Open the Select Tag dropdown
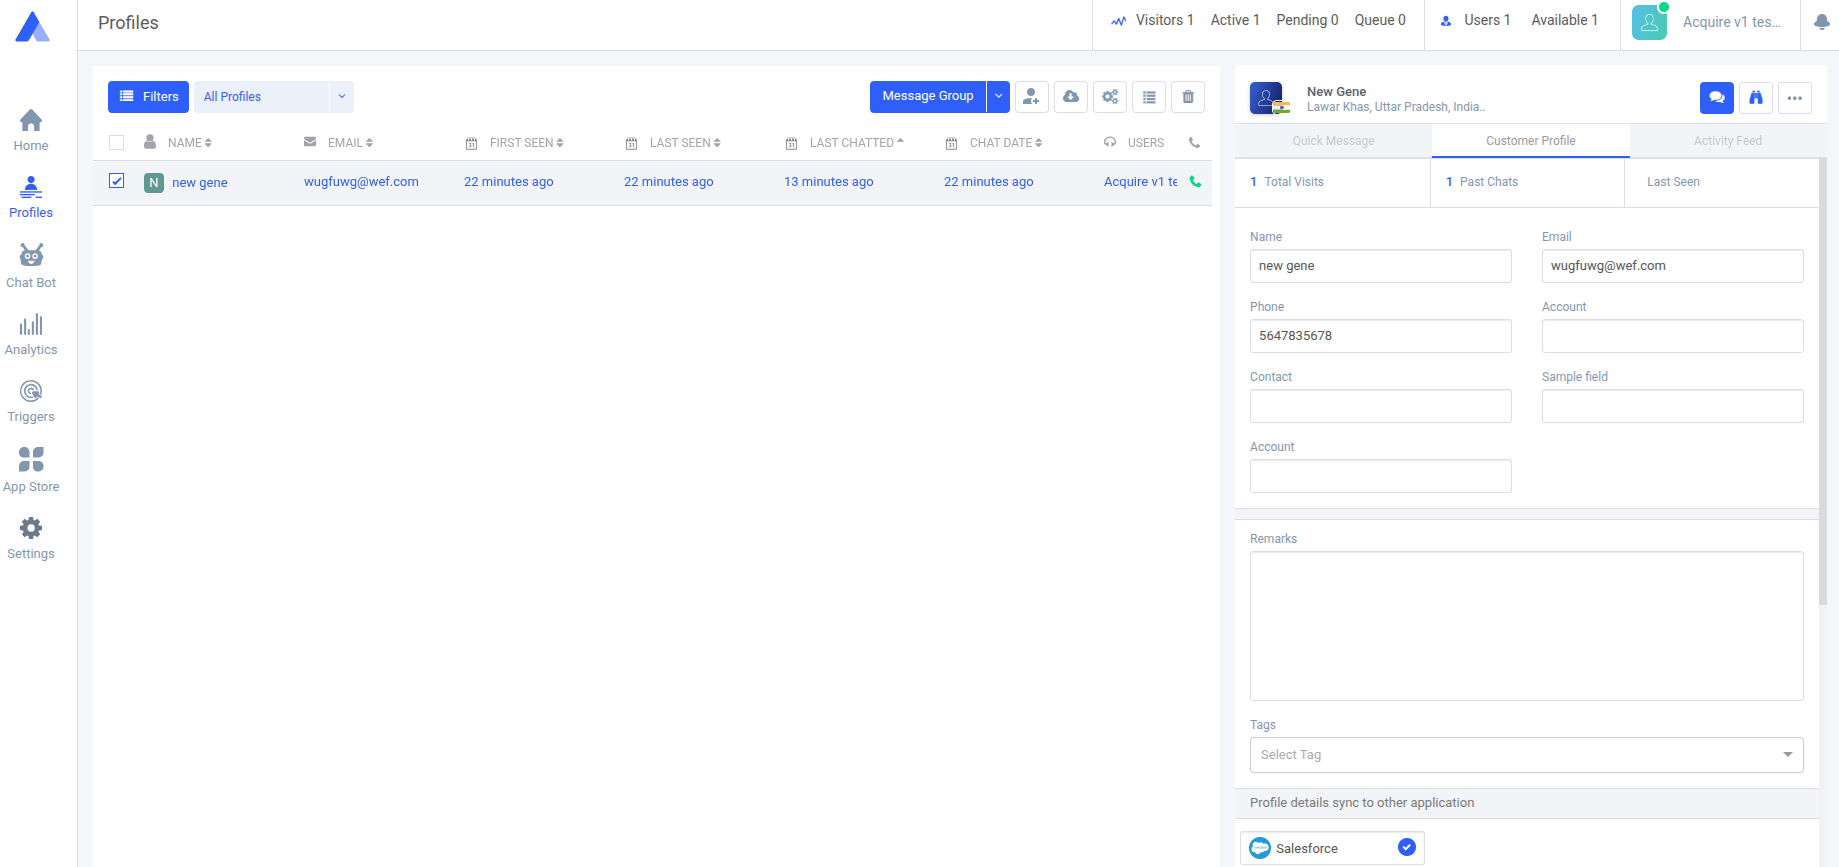 point(1526,755)
